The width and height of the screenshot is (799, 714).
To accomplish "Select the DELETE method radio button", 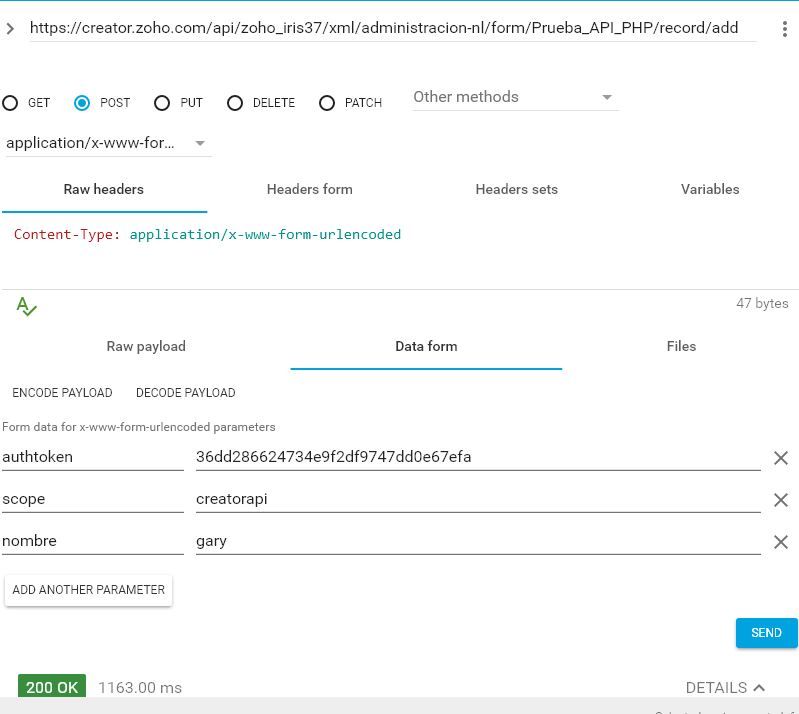I will (x=235, y=103).
